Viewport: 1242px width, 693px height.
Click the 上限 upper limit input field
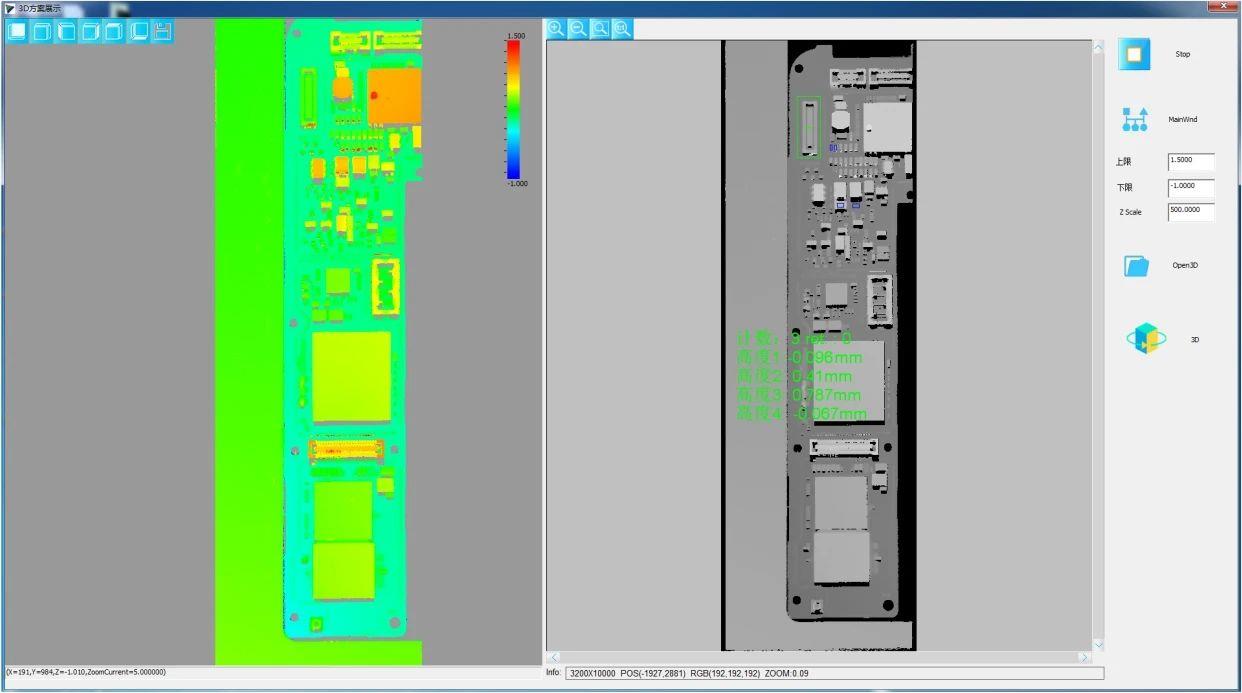(x=1190, y=162)
